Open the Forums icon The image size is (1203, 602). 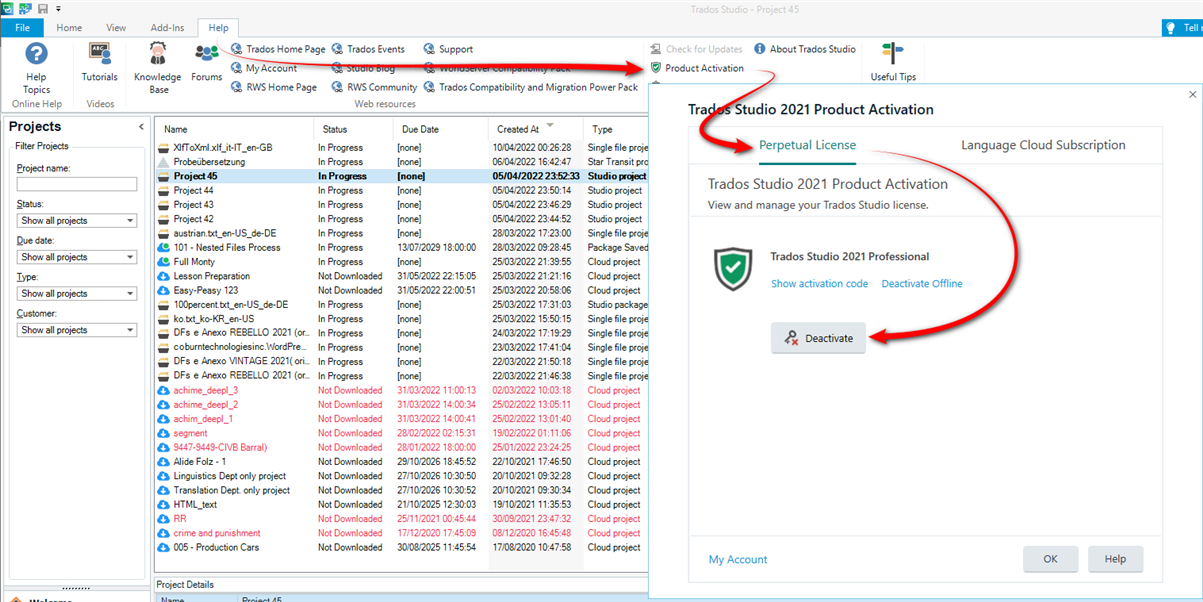[207, 62]
